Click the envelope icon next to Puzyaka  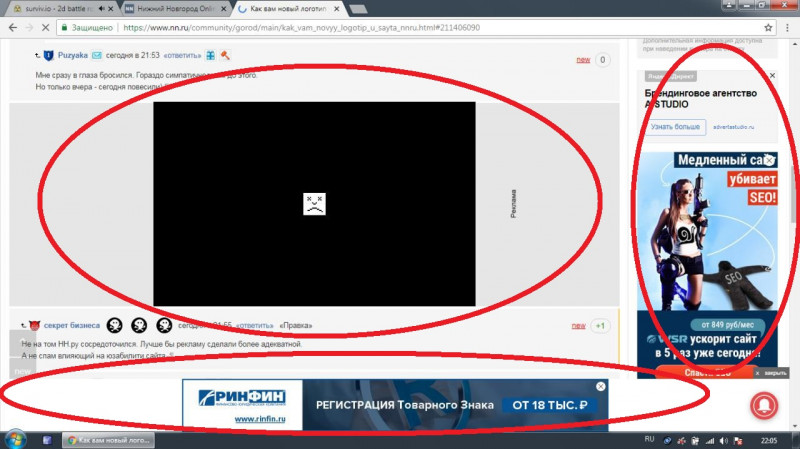[x=97, y=56]
